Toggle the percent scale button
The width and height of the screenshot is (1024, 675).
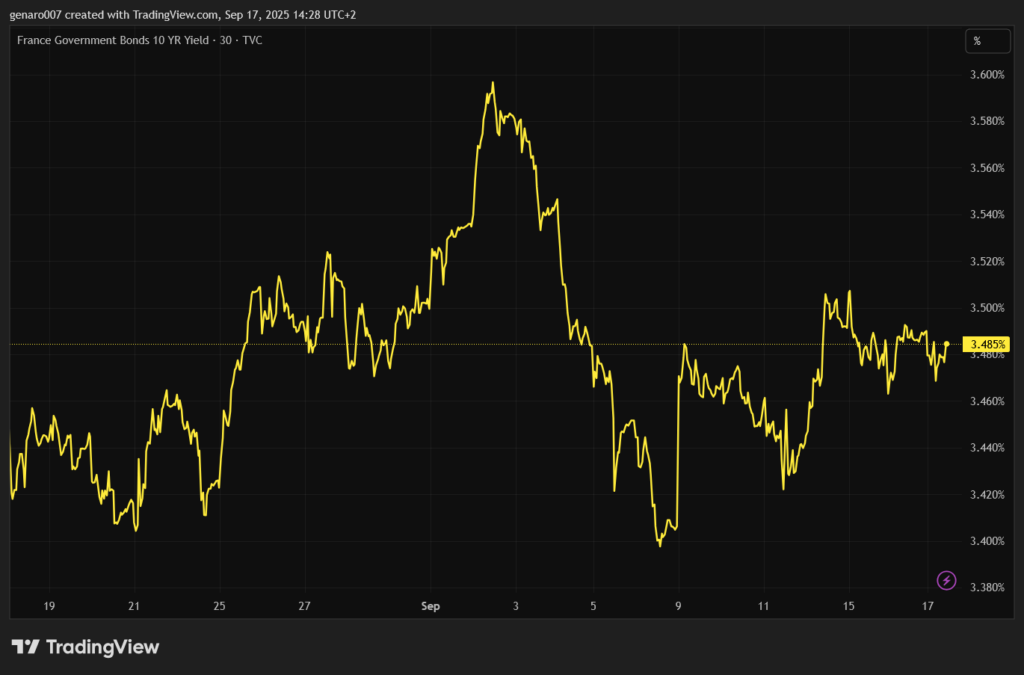pyautogui.click(x=977, y=41)
